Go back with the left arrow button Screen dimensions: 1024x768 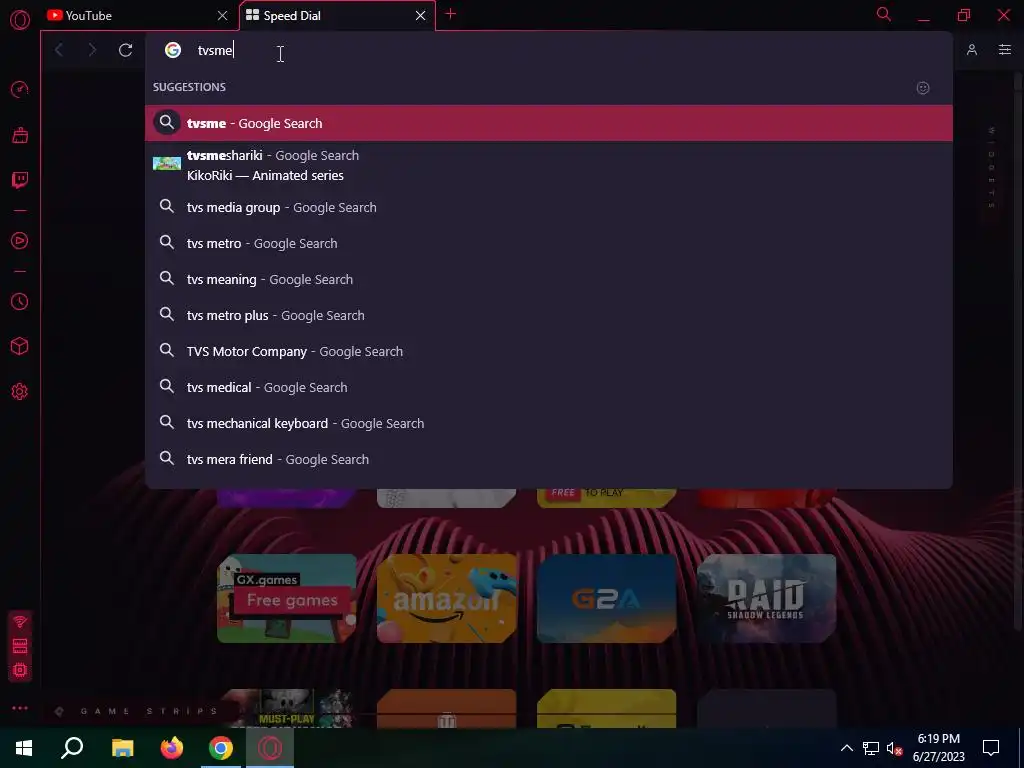pos(59,50)
